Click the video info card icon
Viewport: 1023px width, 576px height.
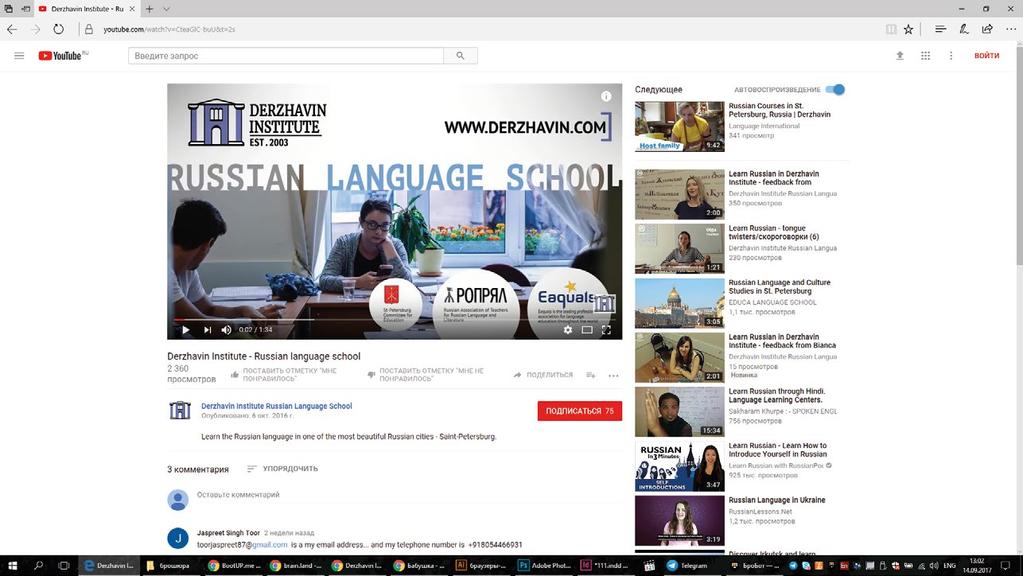click(606, 97)
